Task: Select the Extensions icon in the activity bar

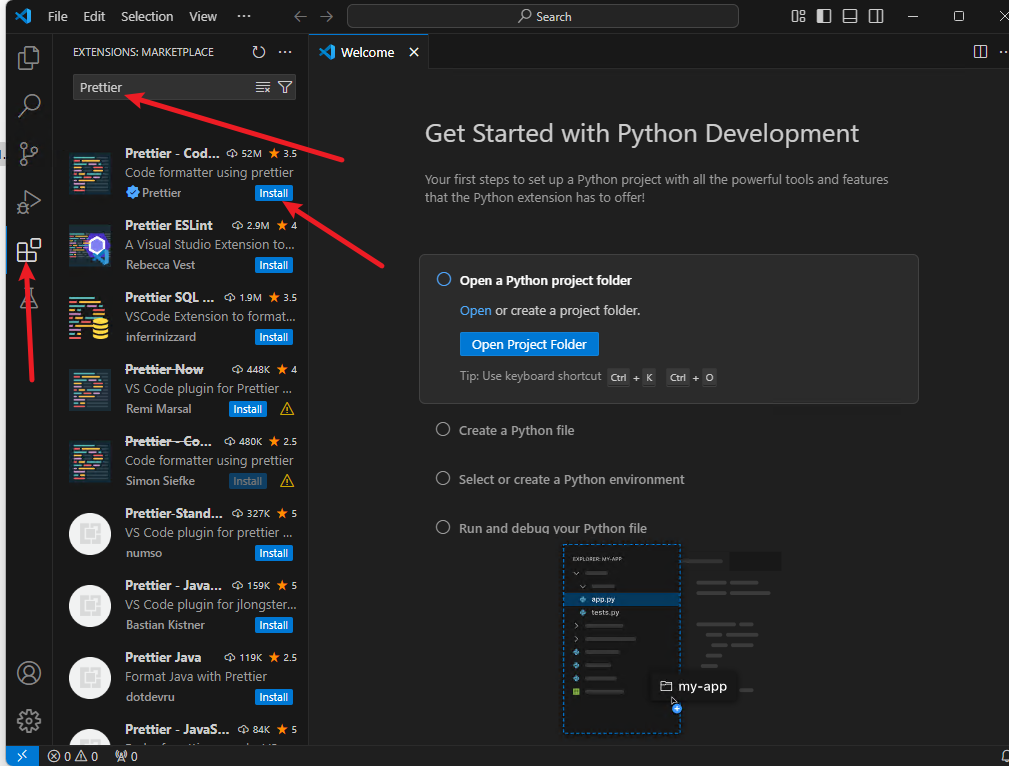Action: tap(28, 250)
